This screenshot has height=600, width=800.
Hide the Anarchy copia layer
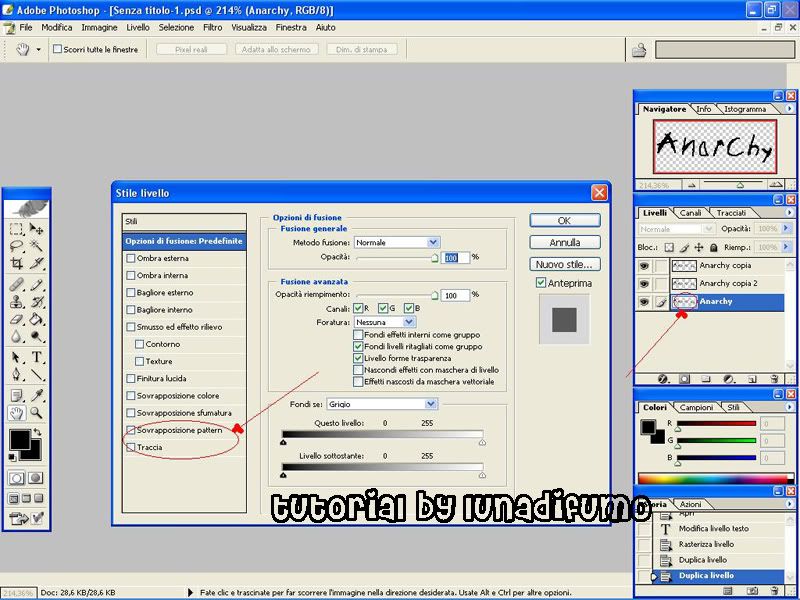coord(644,266)
